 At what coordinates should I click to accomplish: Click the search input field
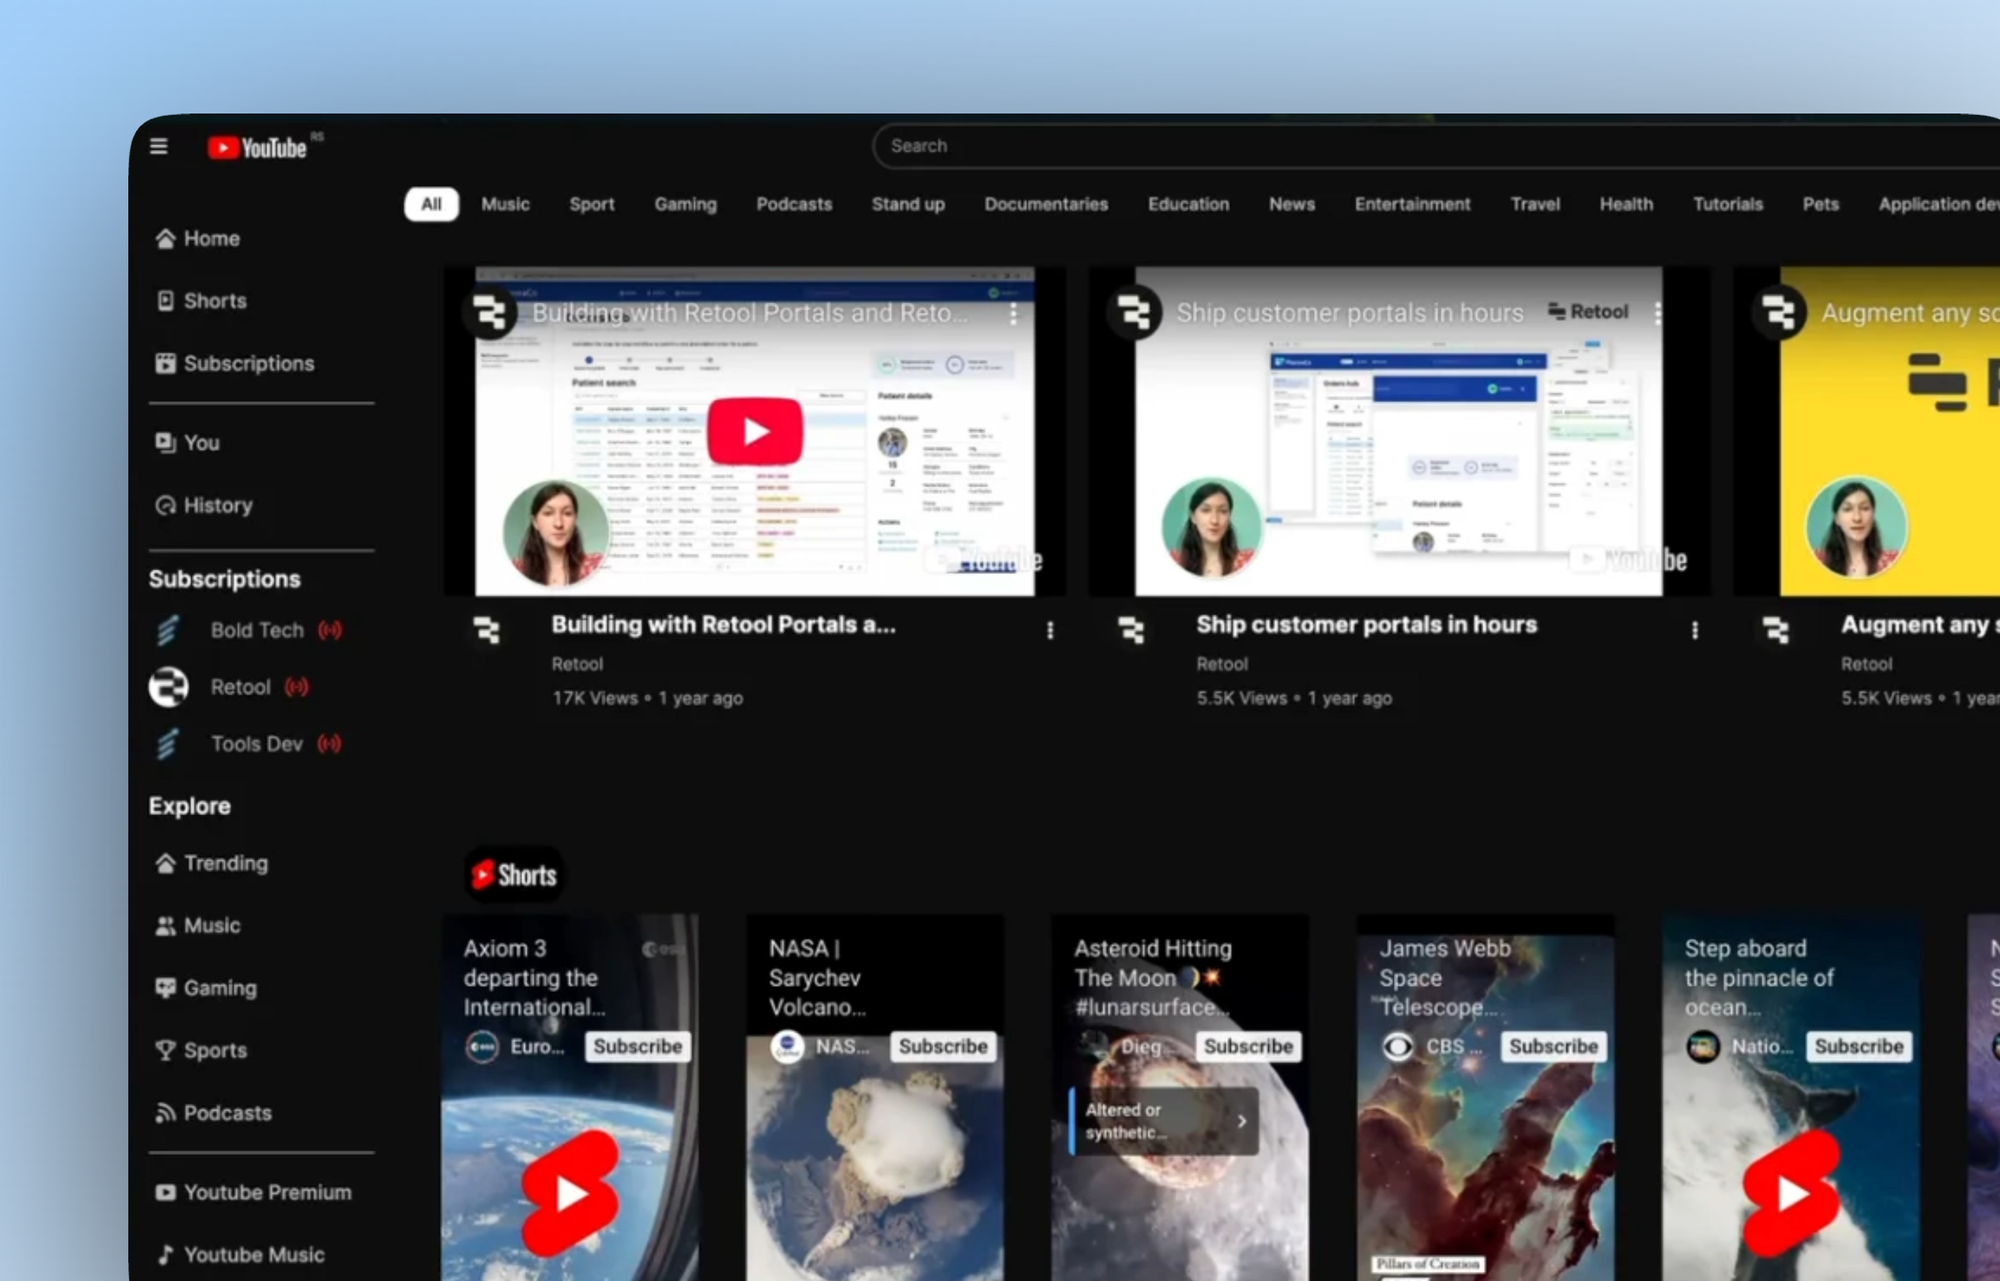coord(1200,146)
